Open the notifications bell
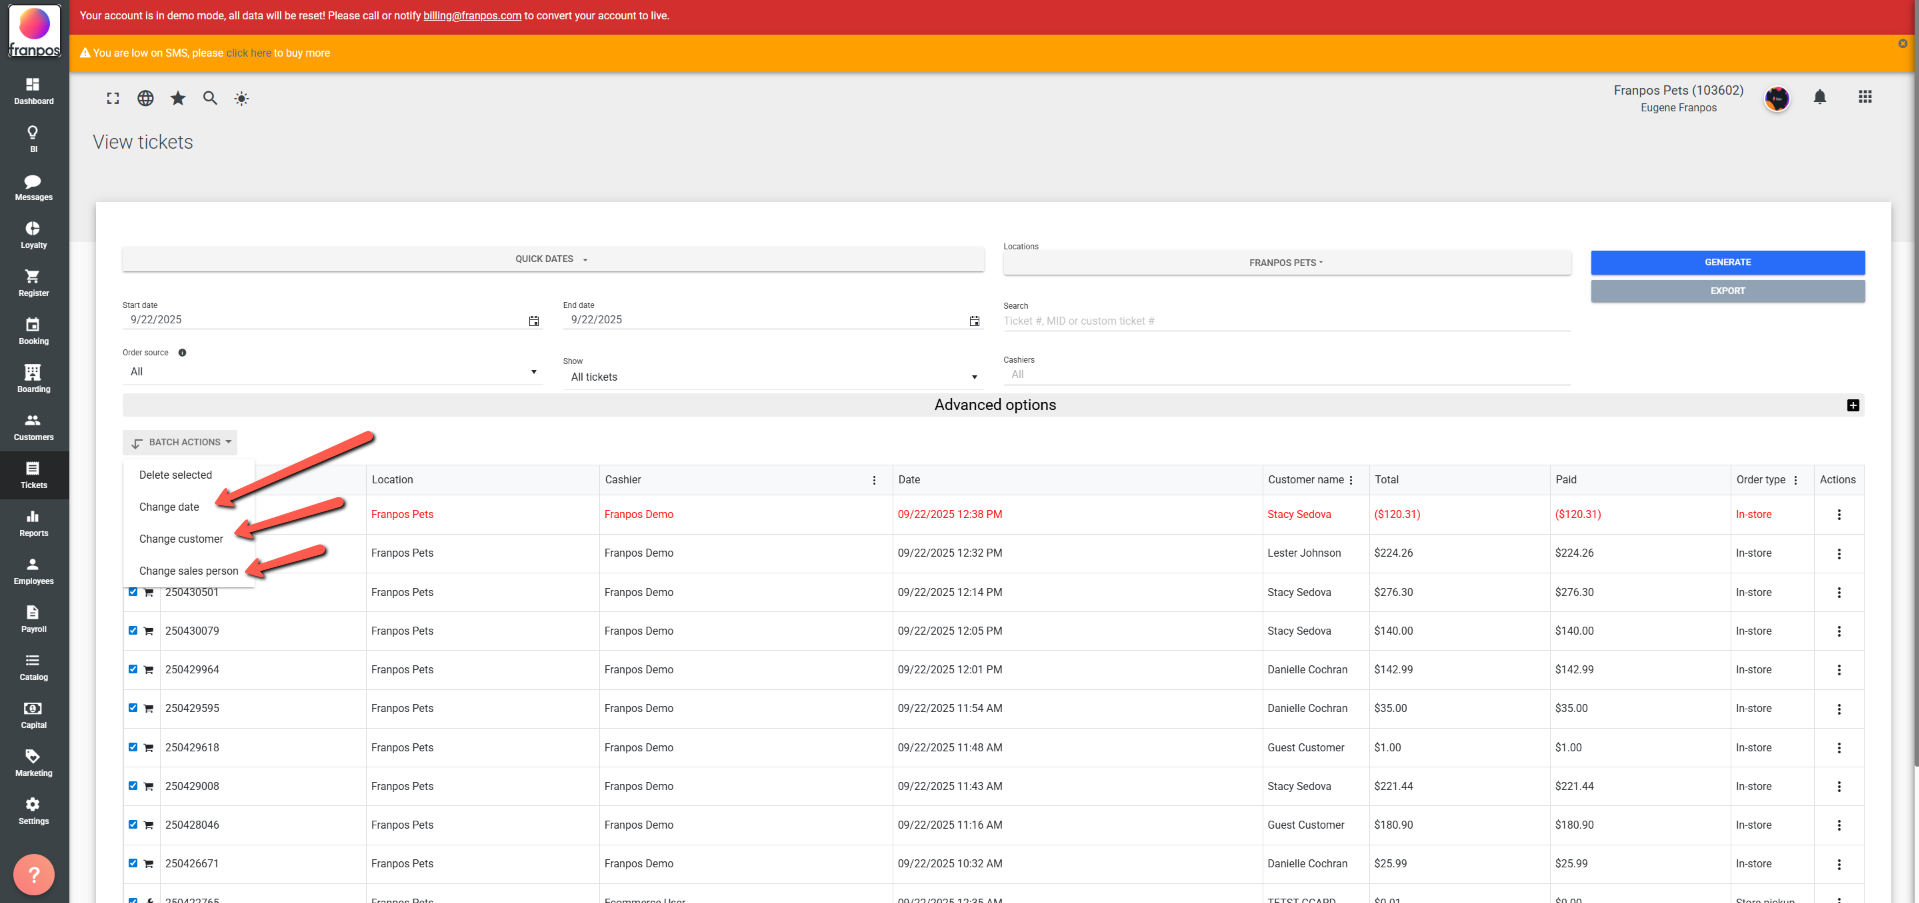Viewport: 1919px width, 903px height. pyautogui.click(x=1820, y=97)
